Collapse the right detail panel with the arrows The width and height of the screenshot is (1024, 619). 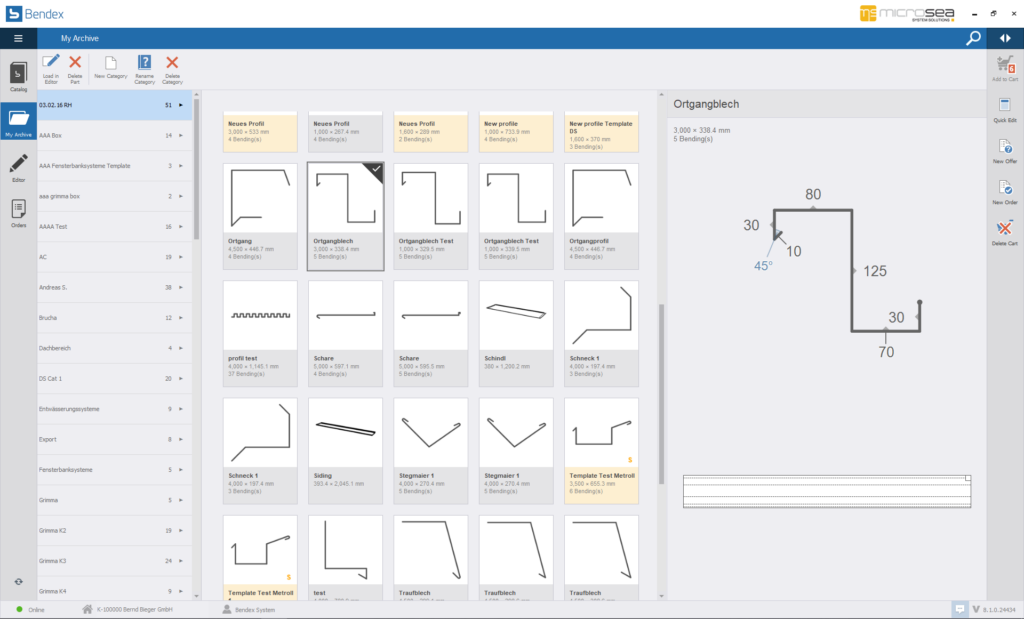(x=1006, y=37)
